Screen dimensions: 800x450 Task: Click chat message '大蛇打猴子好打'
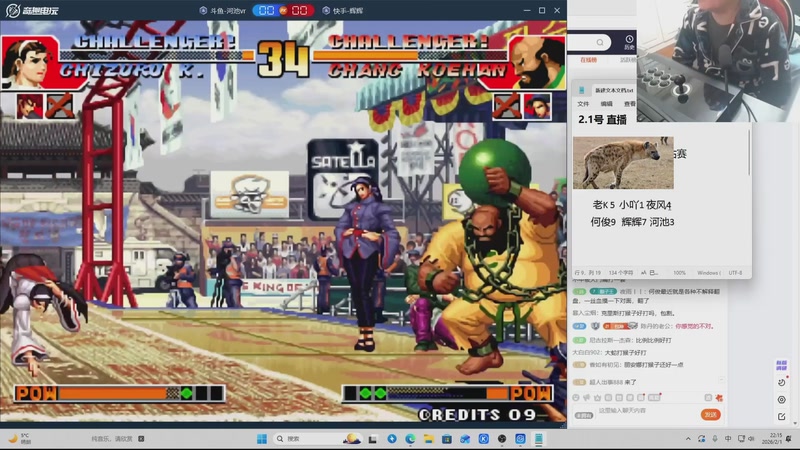[x=626, y=352]
